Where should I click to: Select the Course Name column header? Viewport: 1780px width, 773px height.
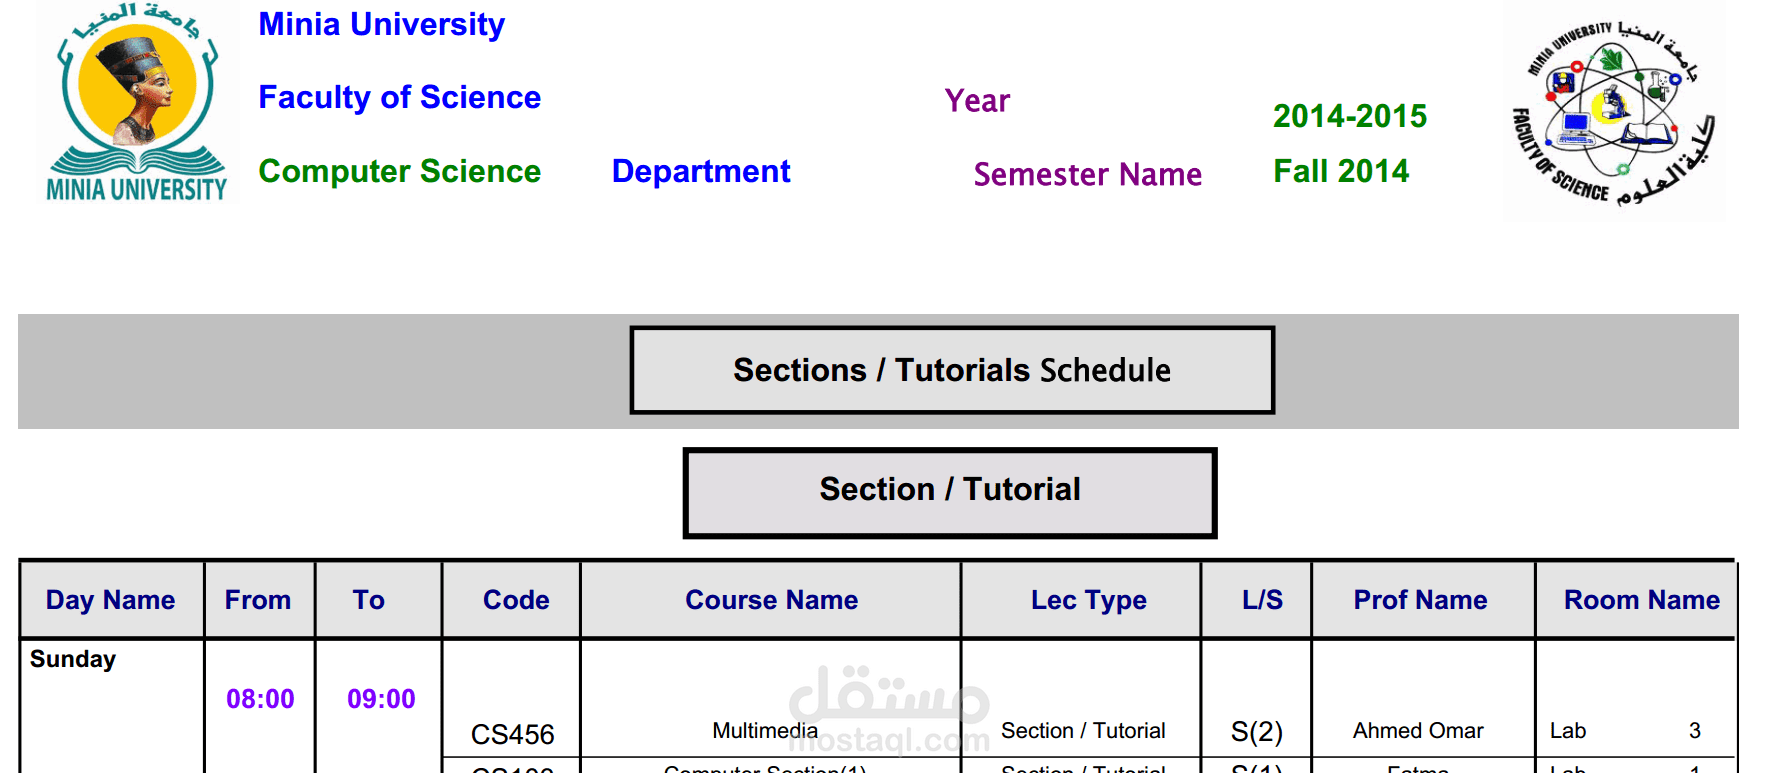tap(771, 600)
